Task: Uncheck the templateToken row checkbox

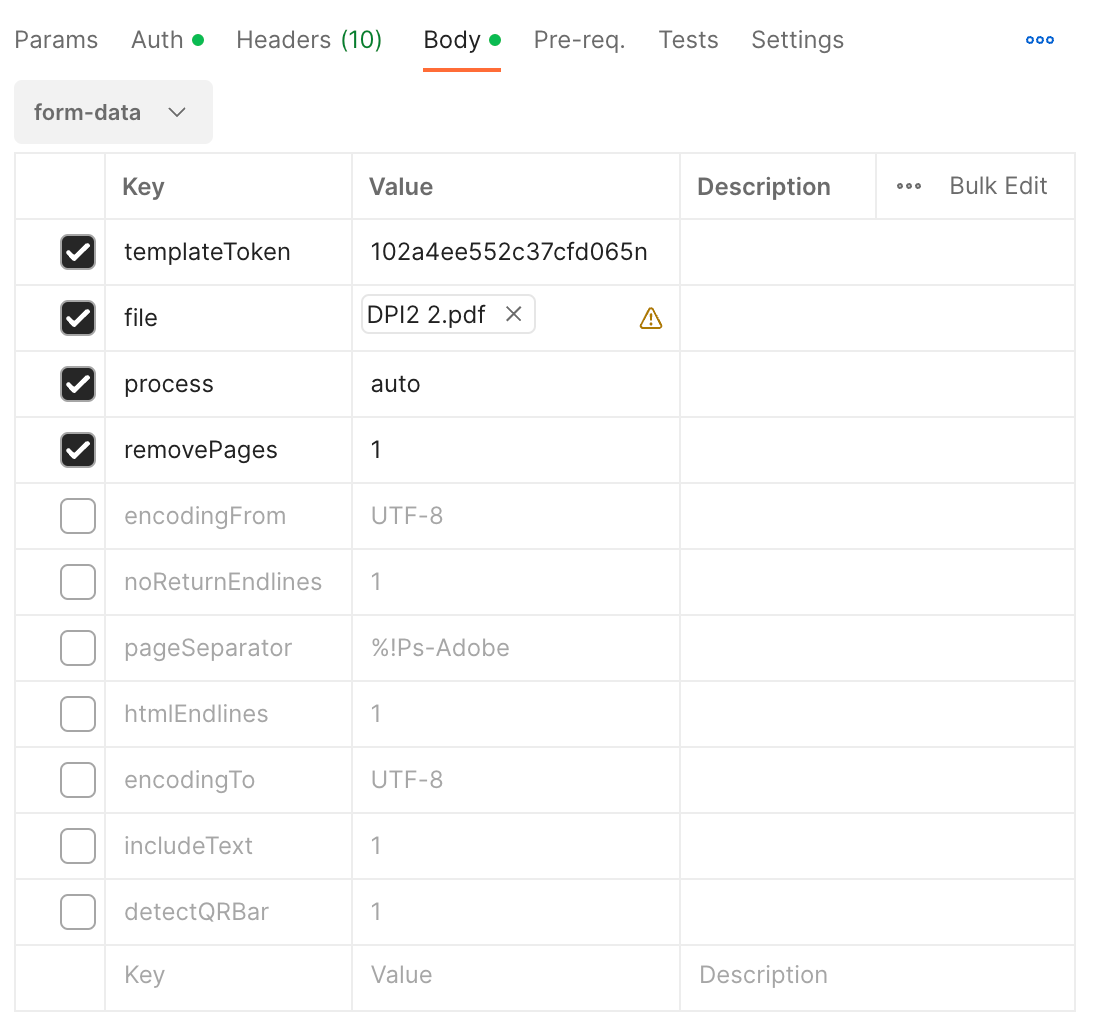Action: pos(78,252)
